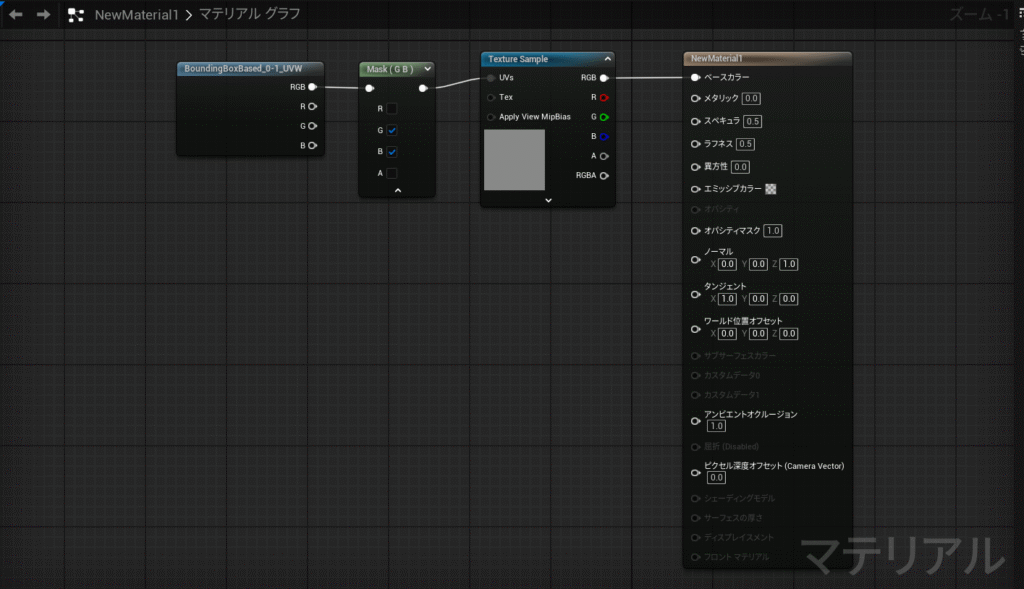Screen dimensions: 1024x589
Task: Click the A output pin on Texture Sample
Action: (x=604, y=156)
